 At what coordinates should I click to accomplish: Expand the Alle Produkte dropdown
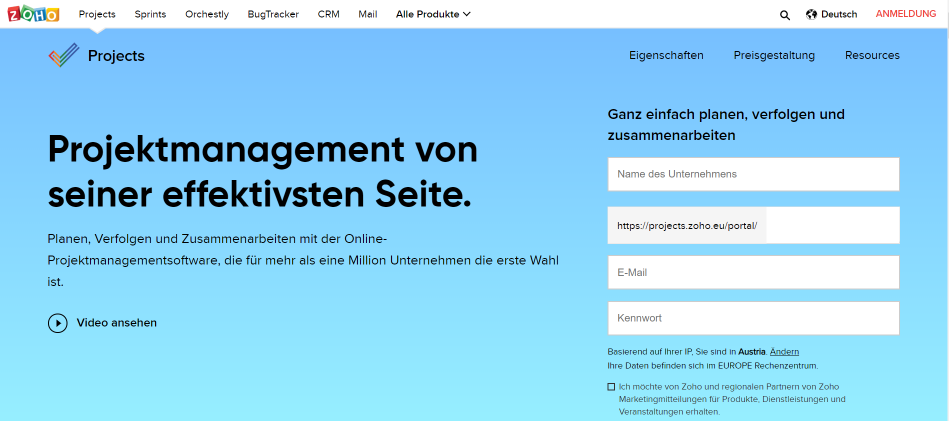(433, 15)
